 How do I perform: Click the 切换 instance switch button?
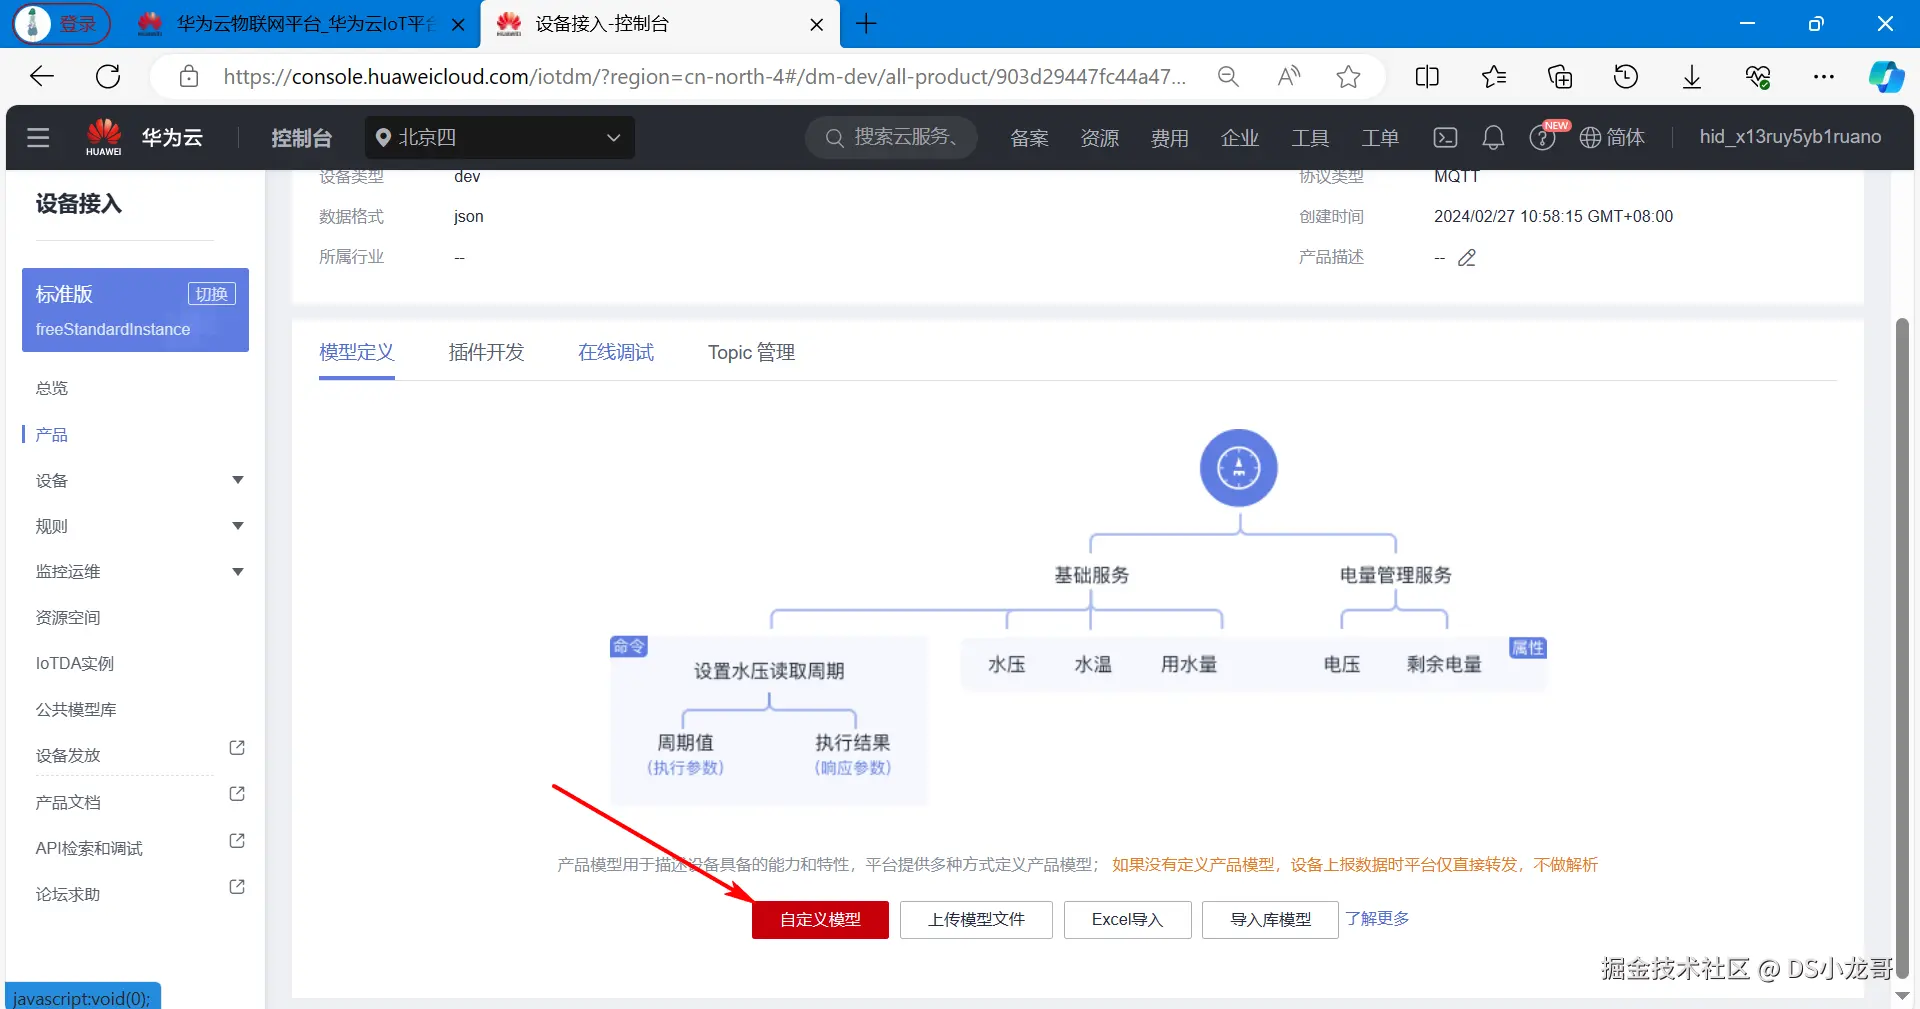point(212,294)
